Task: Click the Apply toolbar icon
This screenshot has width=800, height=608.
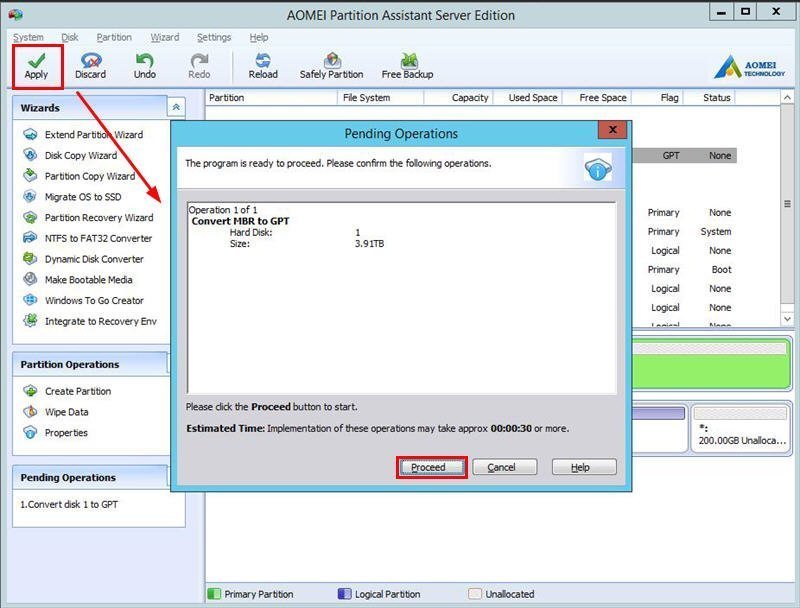Action: tap(36, 66)
